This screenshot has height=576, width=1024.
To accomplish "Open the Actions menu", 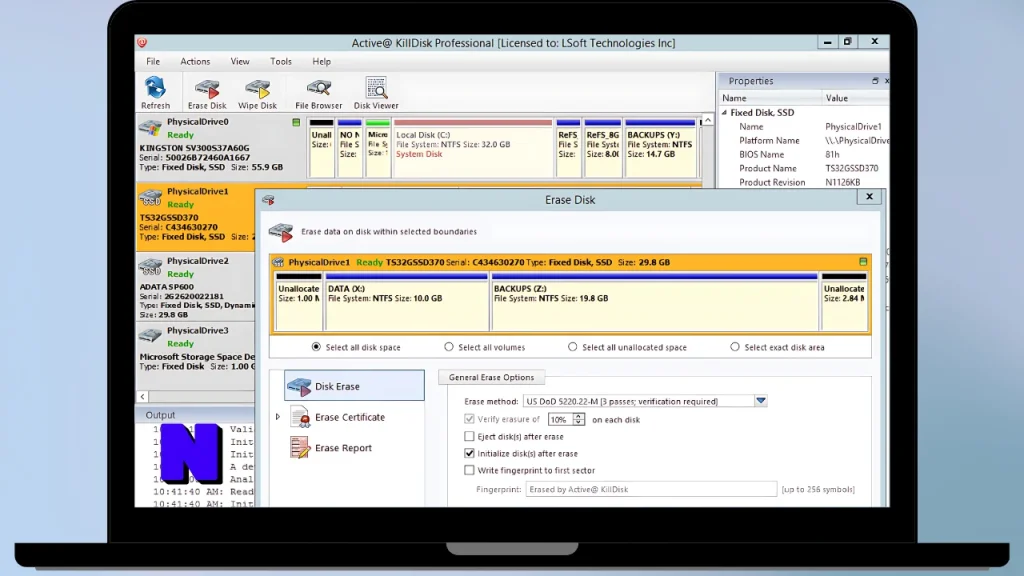I will coord(195,61).
